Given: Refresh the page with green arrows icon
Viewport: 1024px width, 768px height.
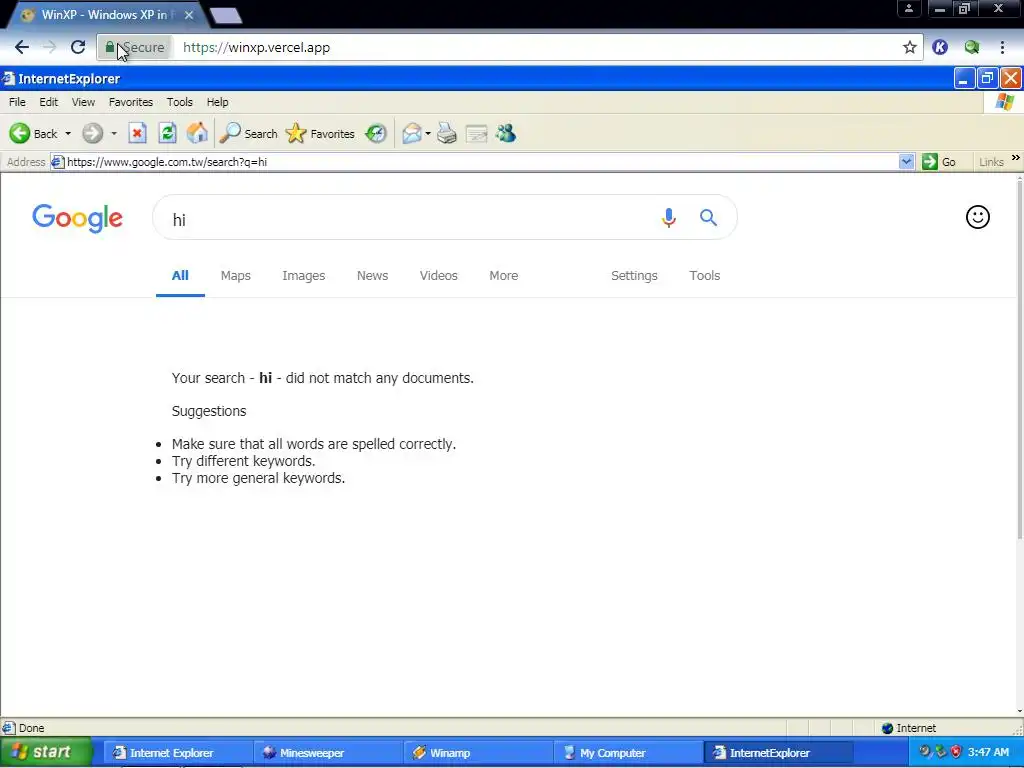Looking at the screenshot, I should (x=167, y=134).
